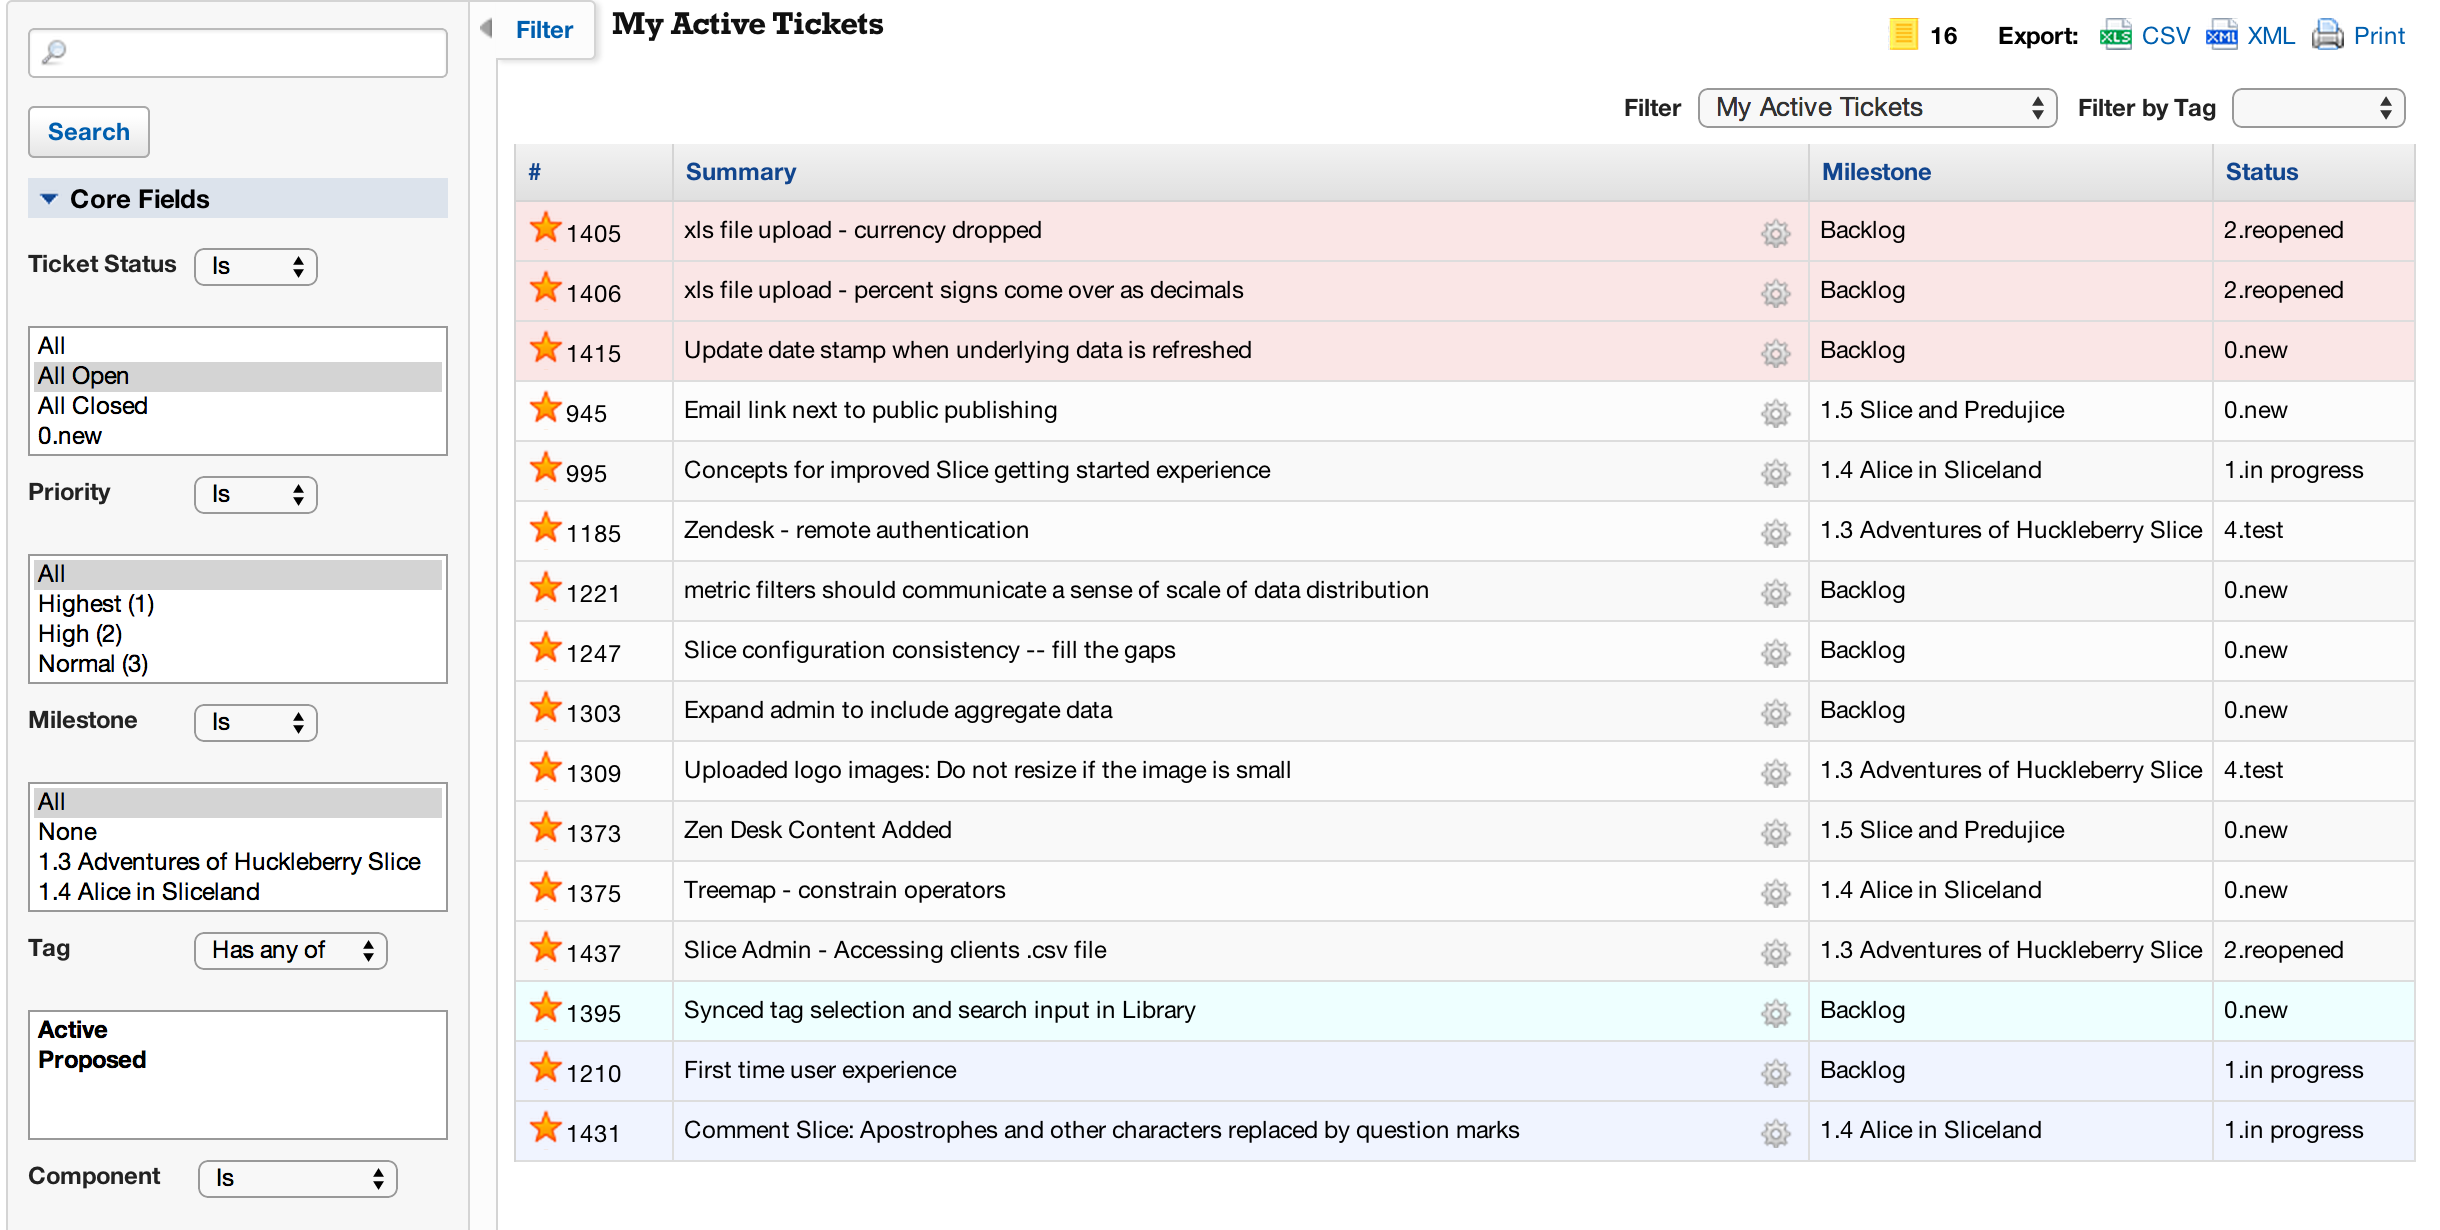Screen dimensions: 2440x1230
Task: Click the yellow notes icon beside 16
Action: 1903,35
